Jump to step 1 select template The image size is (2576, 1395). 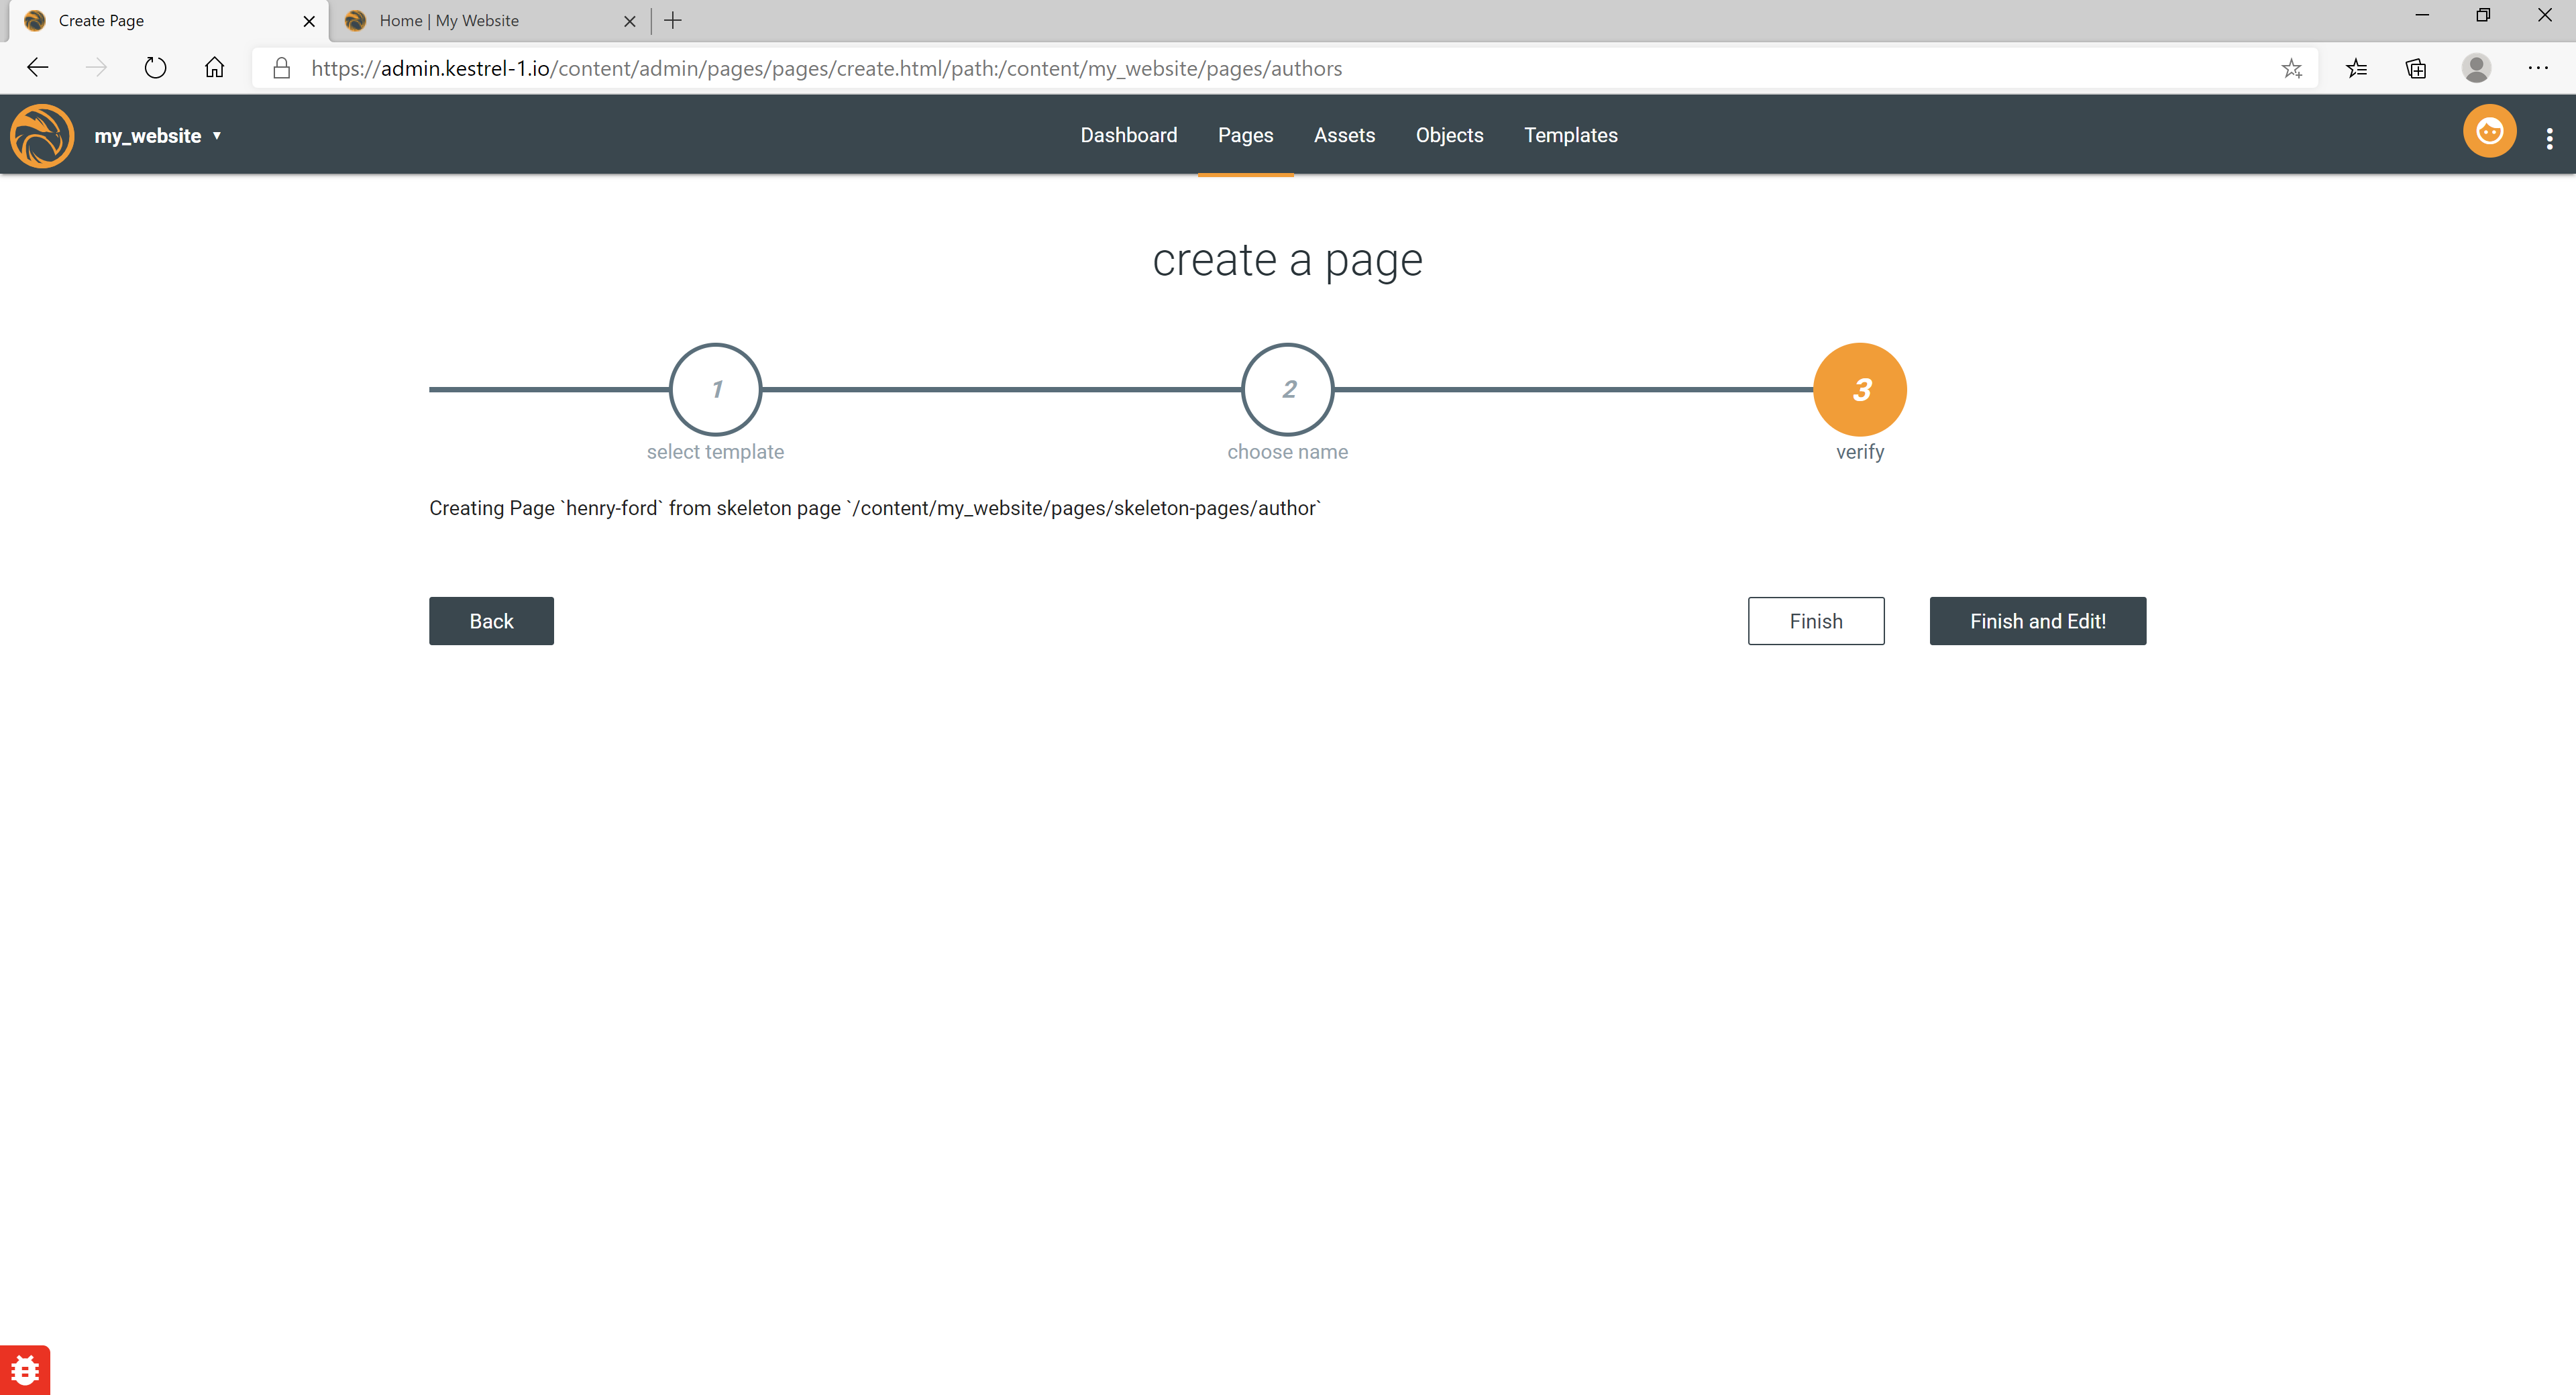coord(715,389)
